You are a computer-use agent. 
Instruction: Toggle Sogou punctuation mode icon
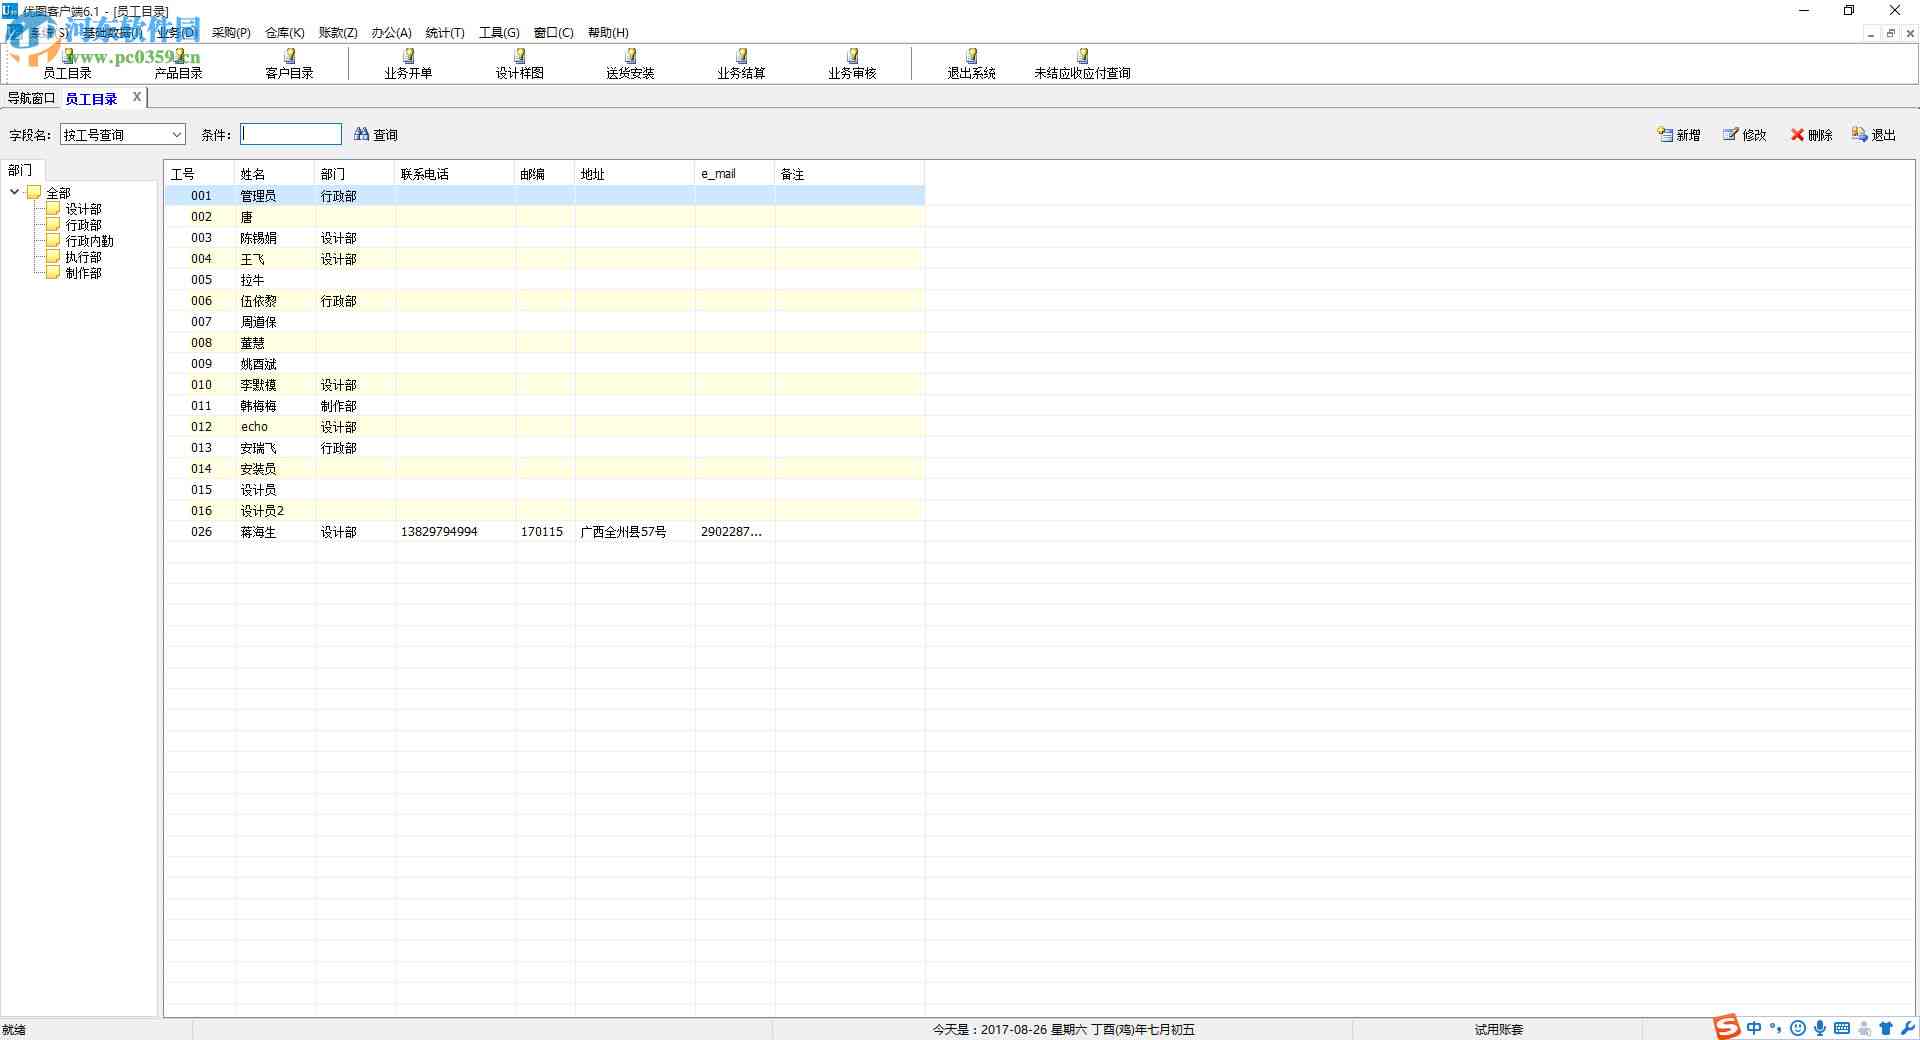tap(1775, 1028)
